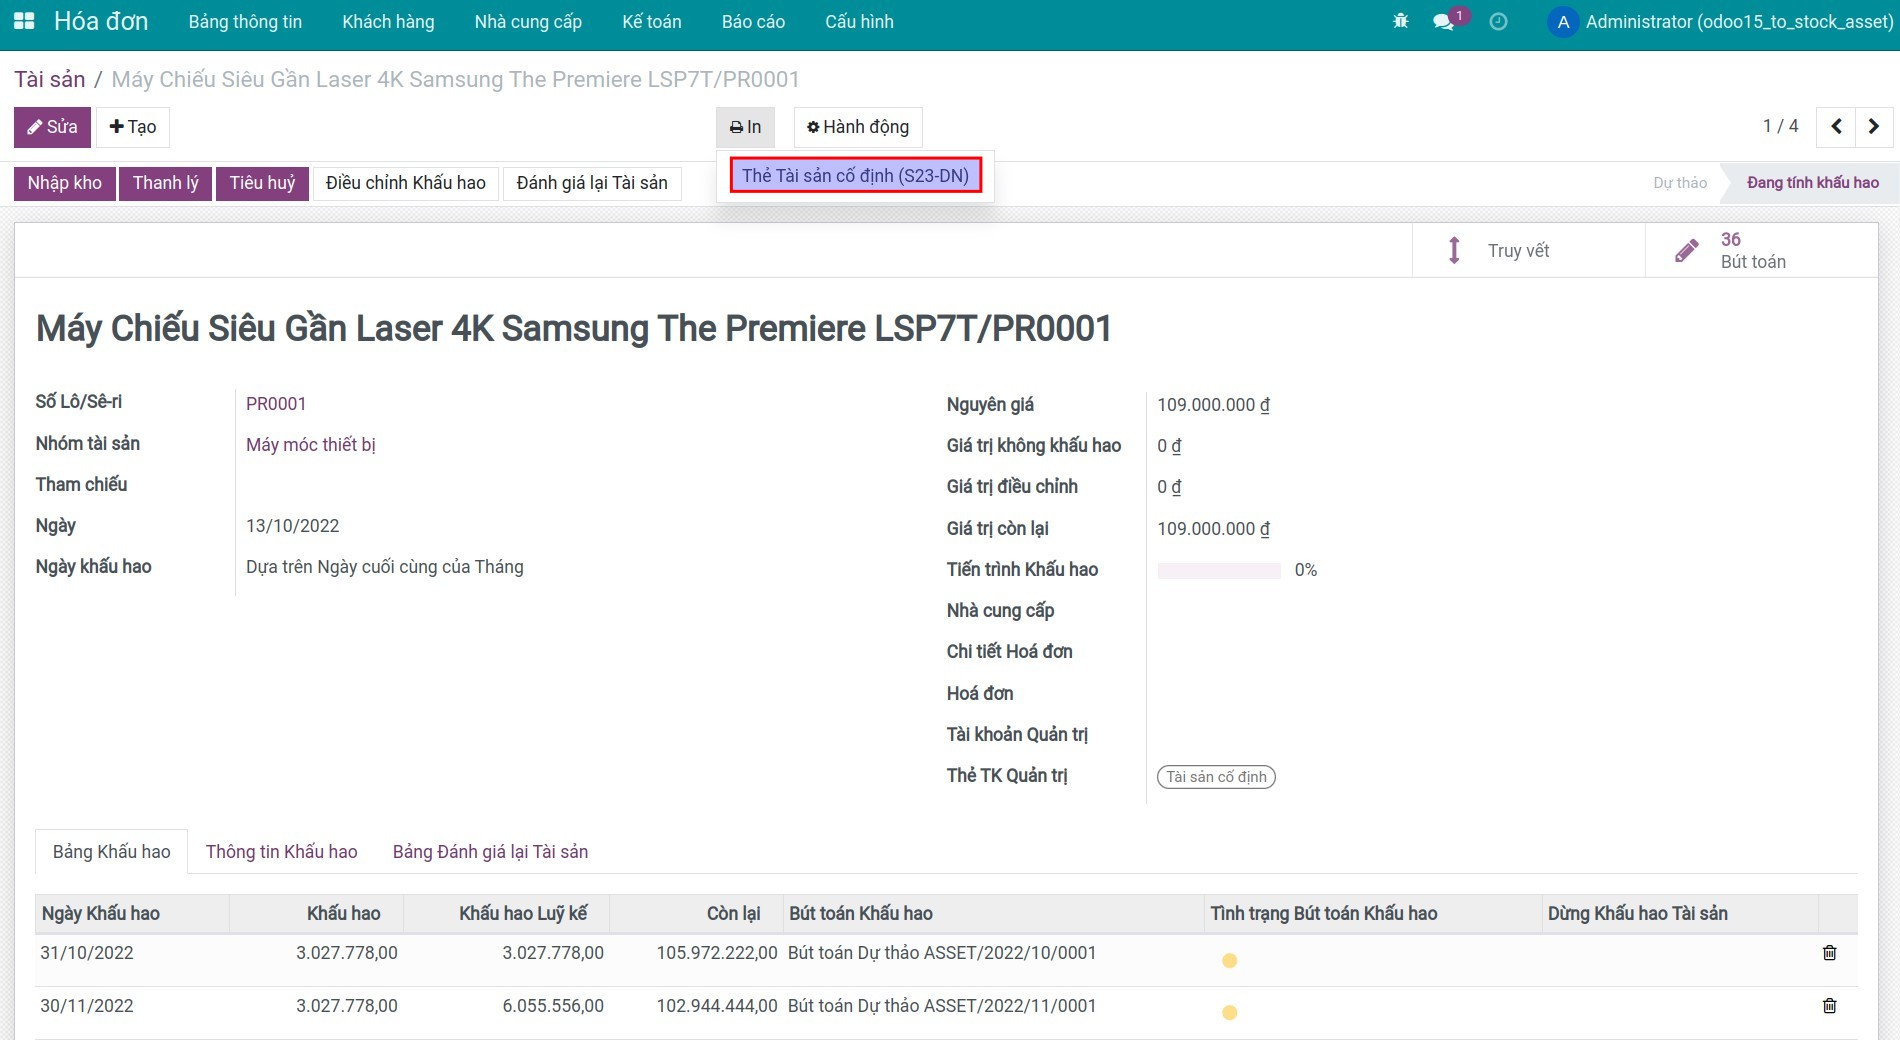Delete the 31/10/2022 depreciation line
The image size is (1900, 1040).
1829,953
